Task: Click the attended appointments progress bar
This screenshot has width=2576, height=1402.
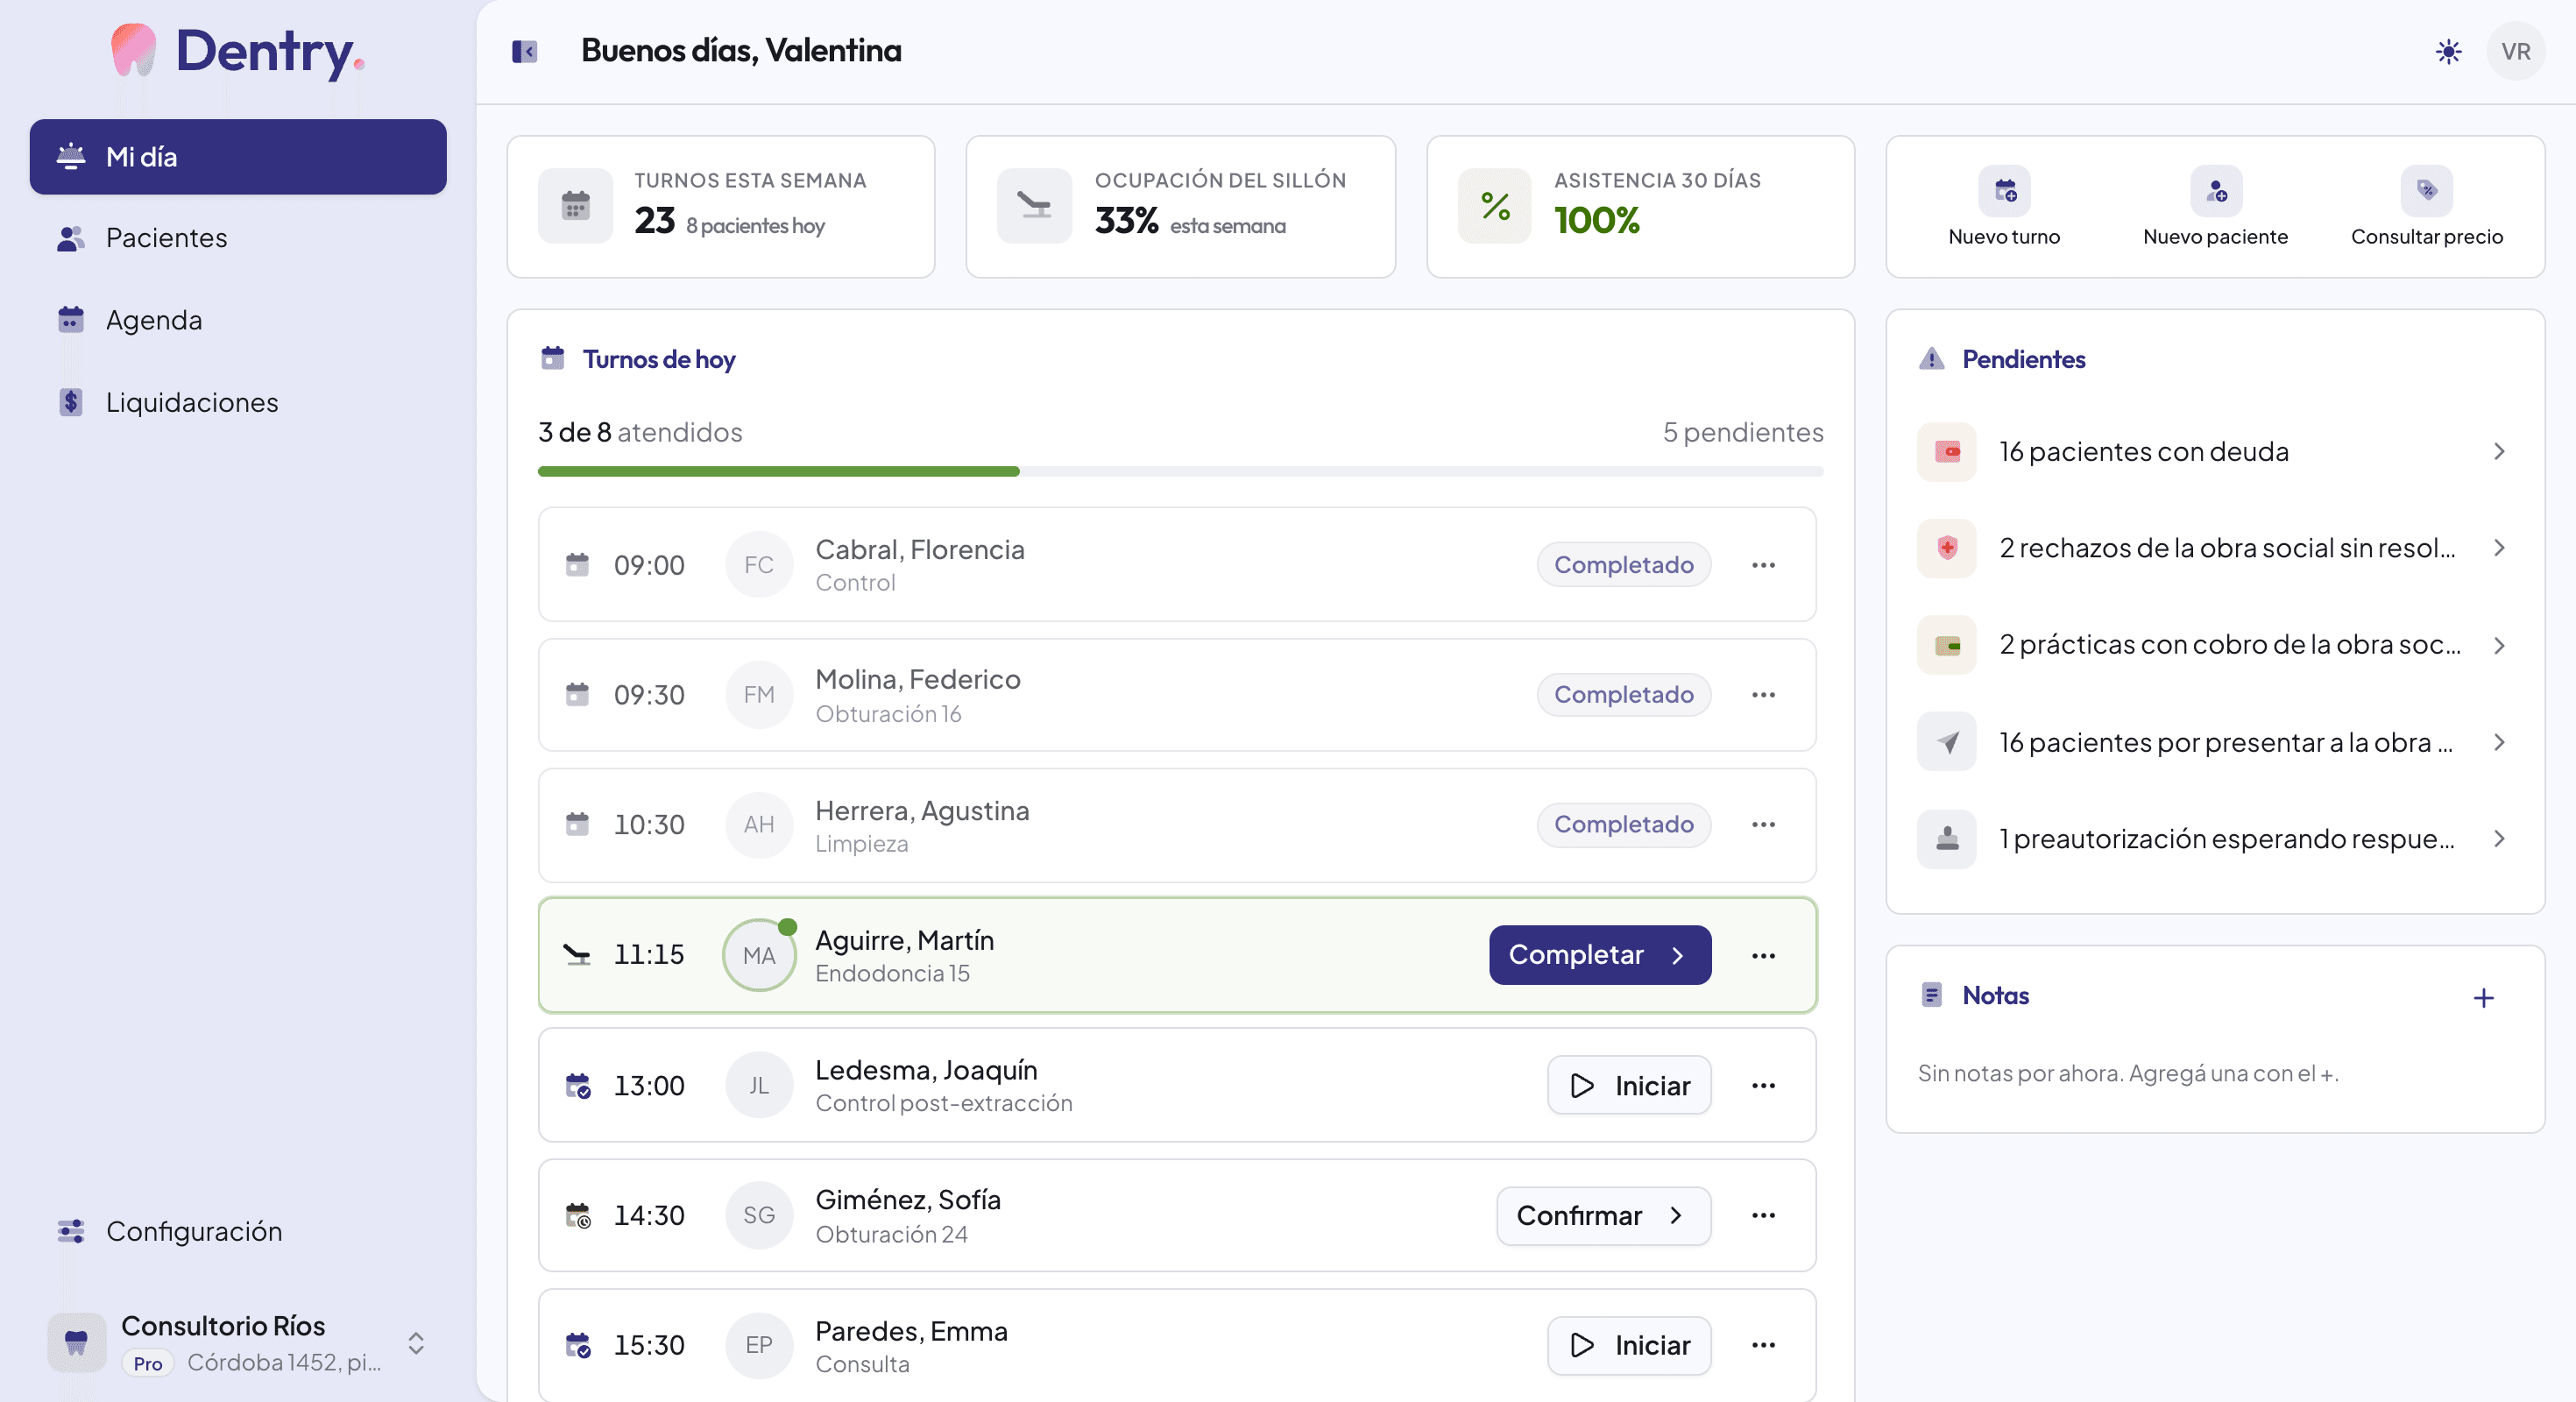Action: tap(1180, 471)
